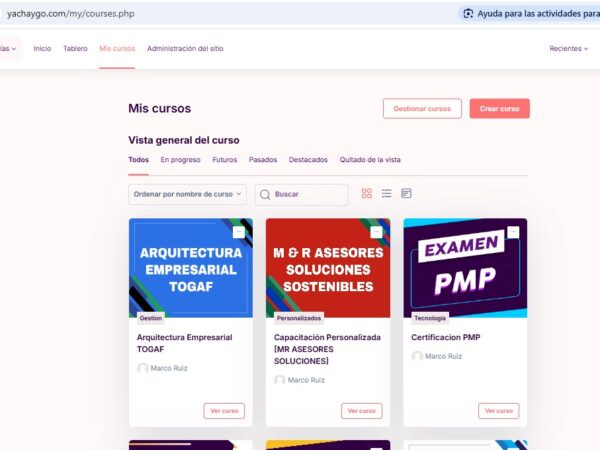Image resolution: width=600 pixels, height=450 pixels.
Task: Open options menu on TOGAF course card
Action: 239,232
